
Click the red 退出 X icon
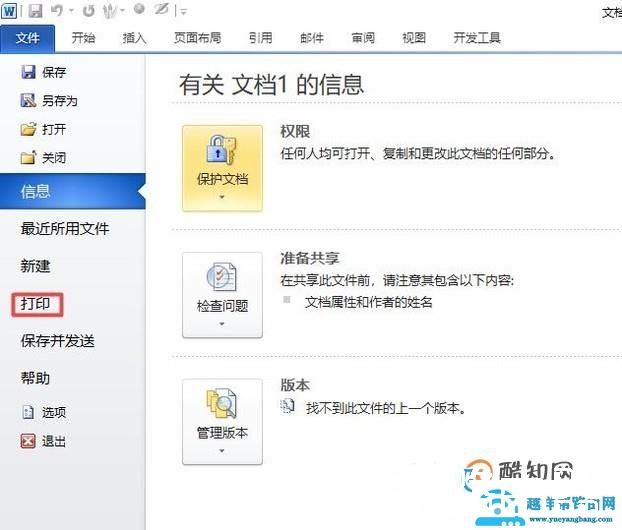tap(28, 441)
